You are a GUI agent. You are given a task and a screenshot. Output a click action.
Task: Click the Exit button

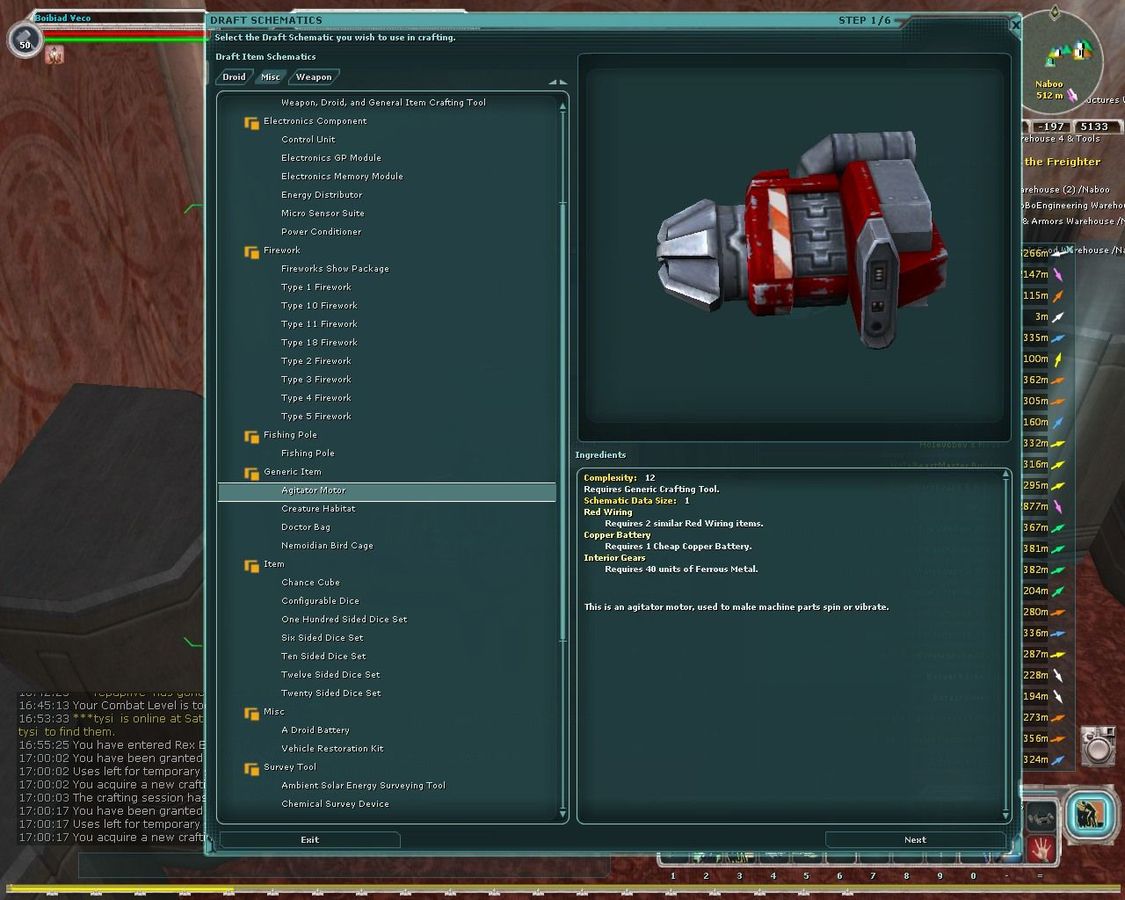click(x=310, y=840)
